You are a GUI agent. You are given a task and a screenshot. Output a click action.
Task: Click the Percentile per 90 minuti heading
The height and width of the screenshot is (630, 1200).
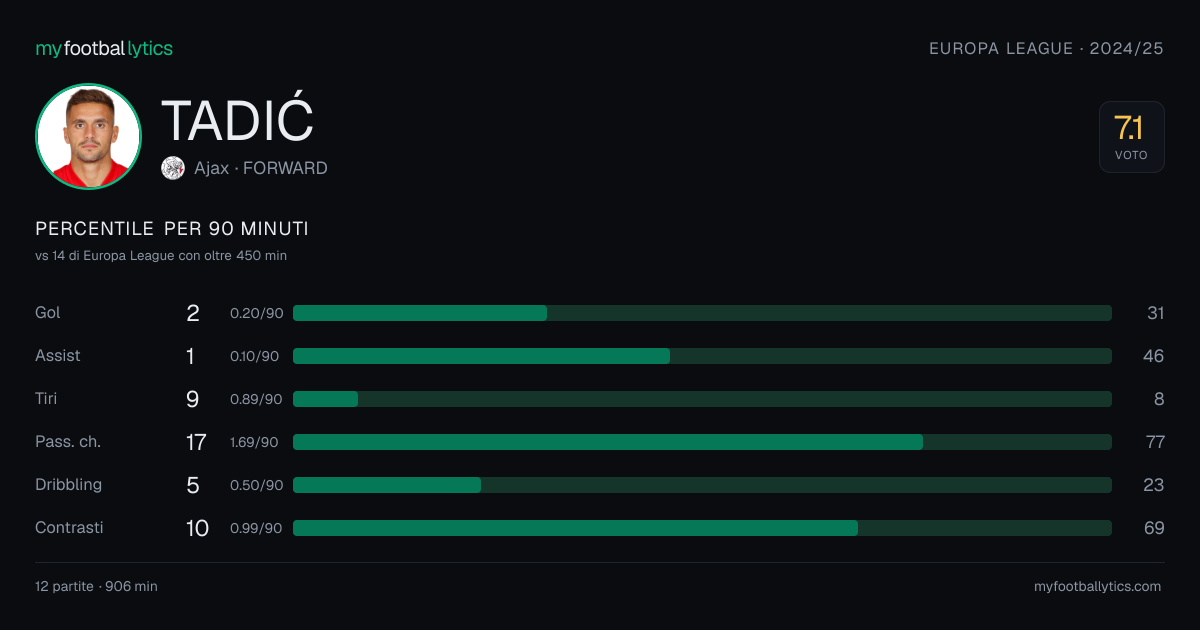coord(172,229)
